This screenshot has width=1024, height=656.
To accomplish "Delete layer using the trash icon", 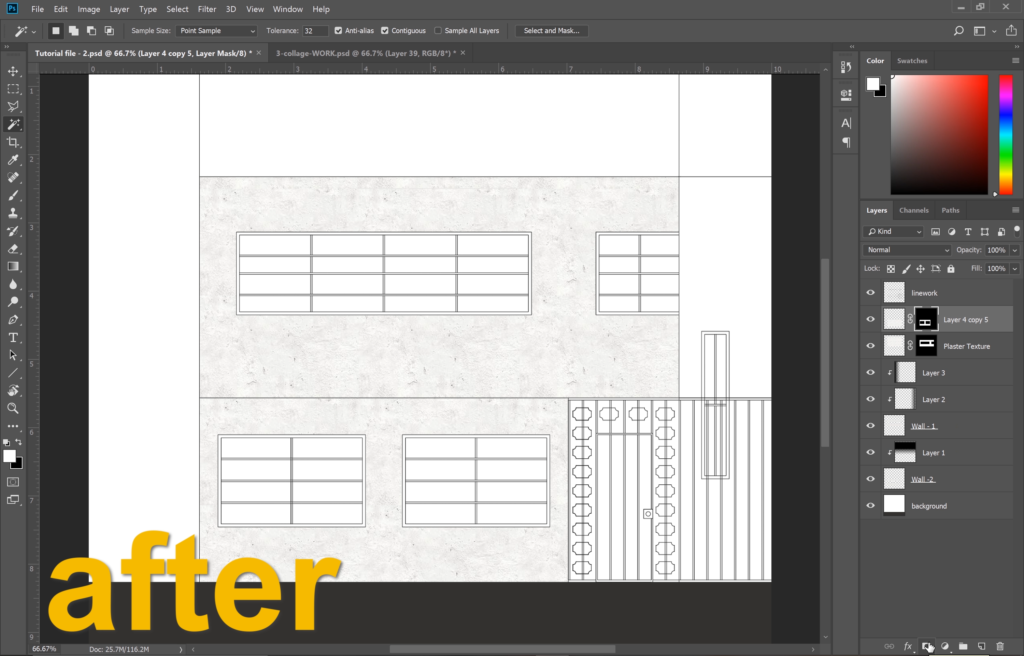I will (x=1000, y=646).
